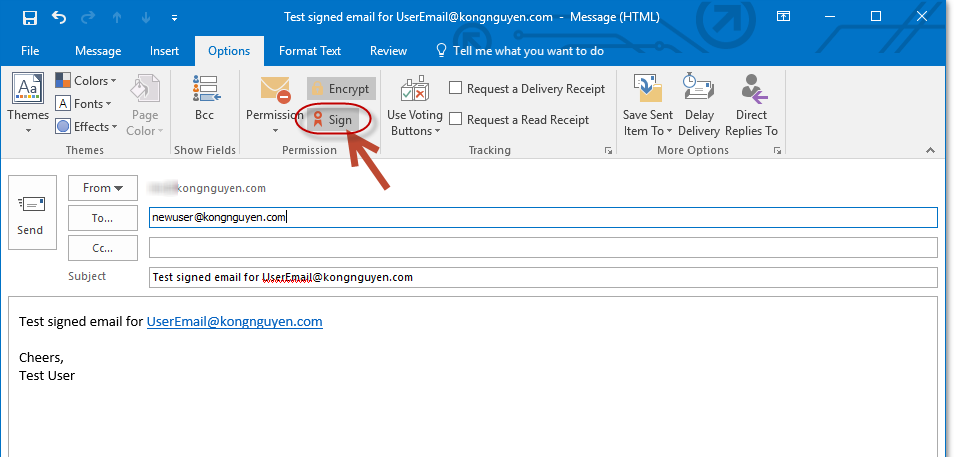Viewport: 954px width, 457px height.
Task: Open the More Options dialog launcher
Action: click(777, 150)
